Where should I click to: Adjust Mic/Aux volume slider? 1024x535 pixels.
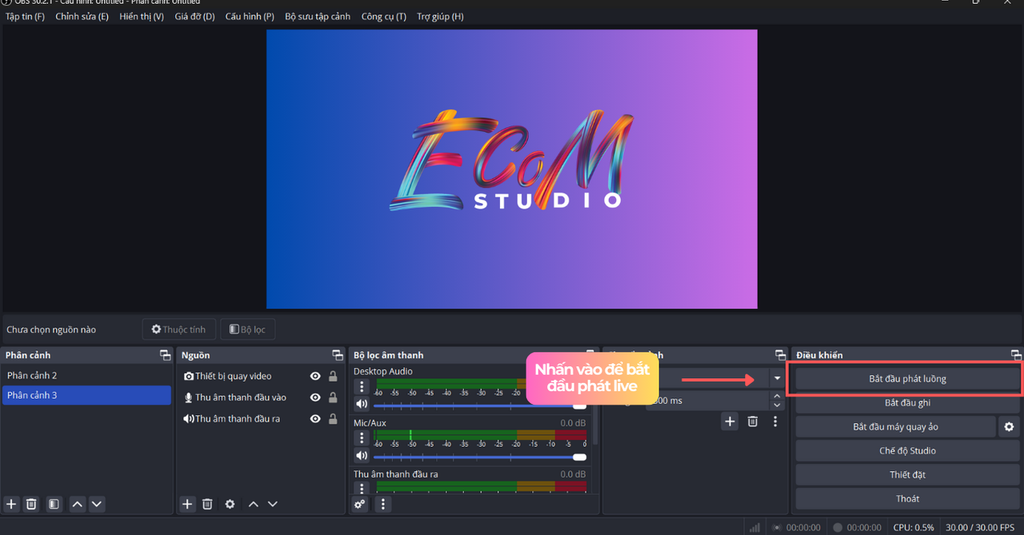tap(479, 457)
